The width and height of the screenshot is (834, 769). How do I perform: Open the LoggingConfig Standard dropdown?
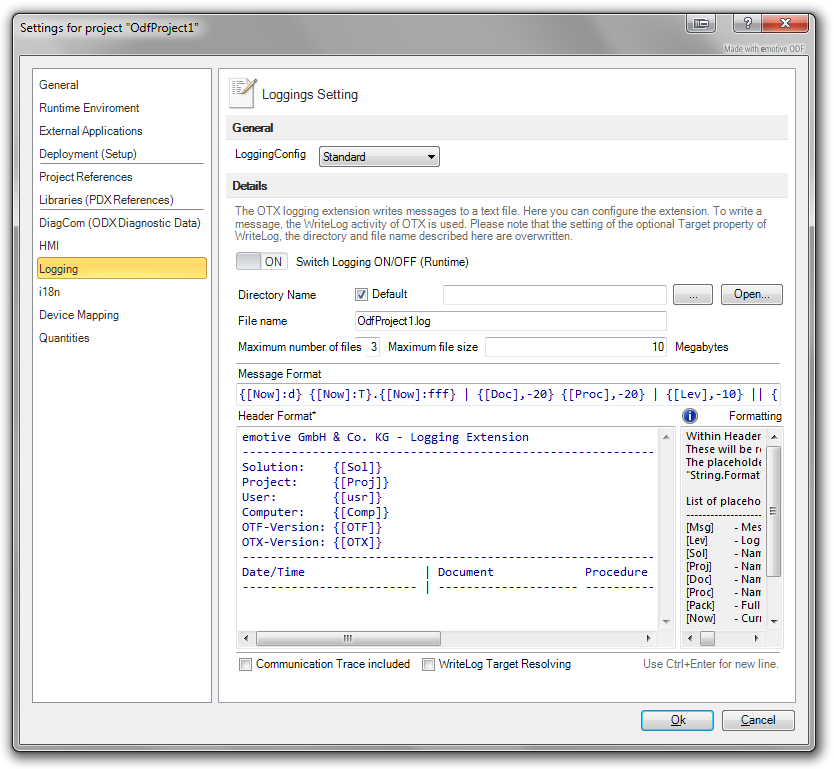coord(379,157)
